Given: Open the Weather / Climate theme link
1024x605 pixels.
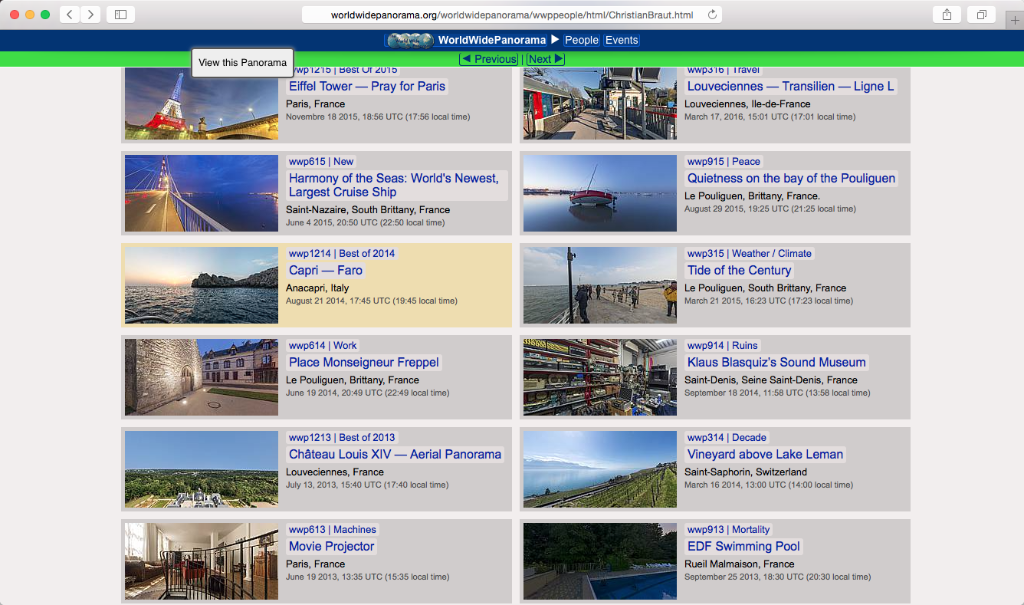Looking at the screenshot, I should click(x=771, y=253).
